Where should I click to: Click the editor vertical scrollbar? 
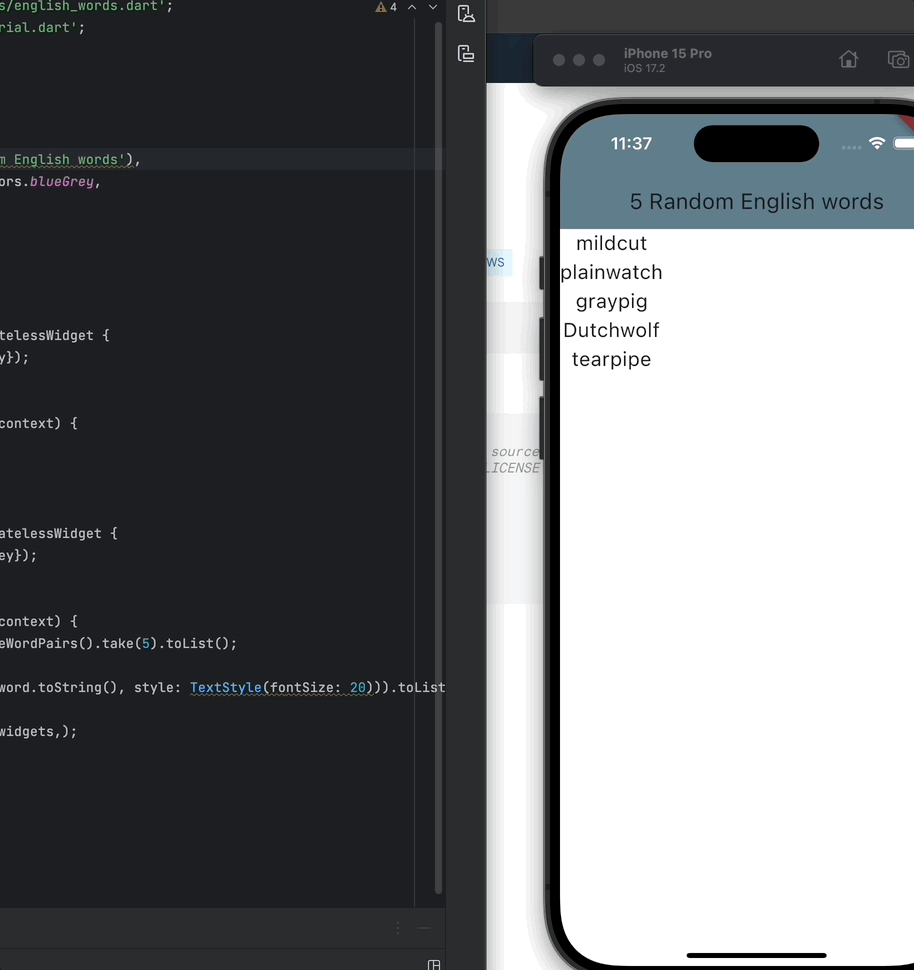(438, 458)
